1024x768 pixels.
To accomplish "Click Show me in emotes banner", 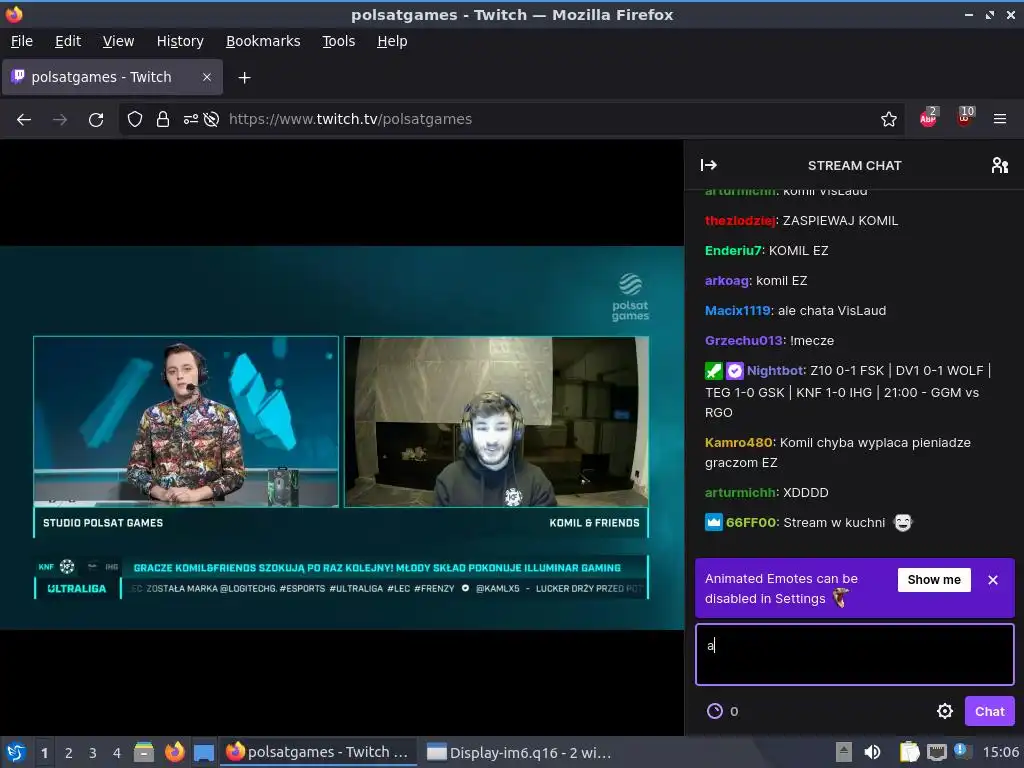I will pyautogui.click(x=934, y=580).
